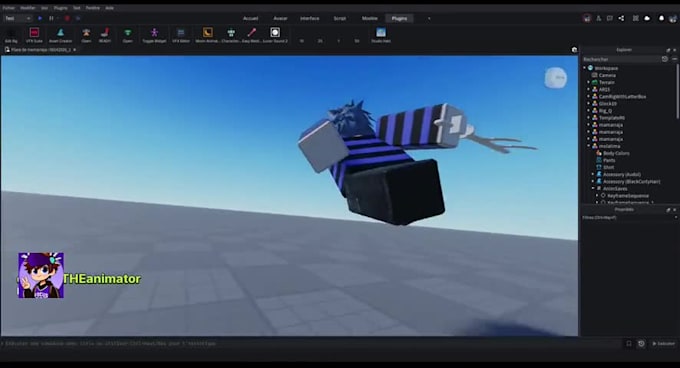Expand the AR15 model node

pyautogui.click(x=589, y=89)
